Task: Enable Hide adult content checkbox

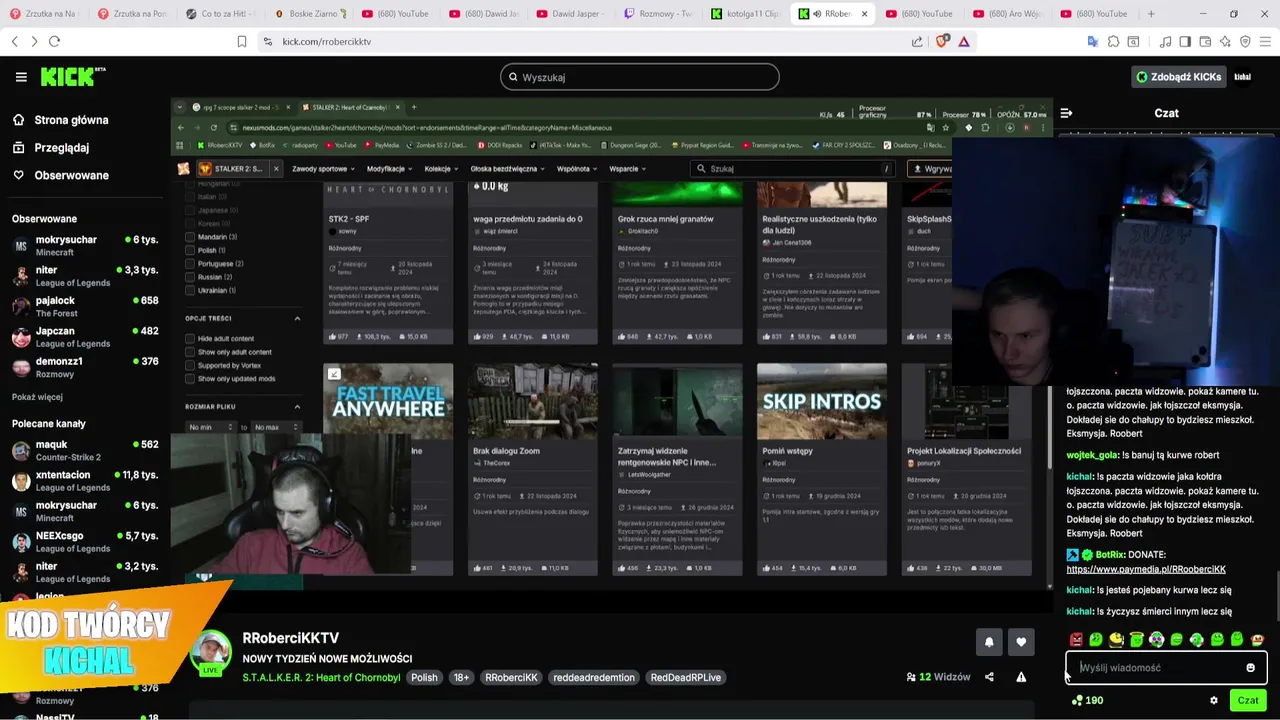Action: pos(190,339)
